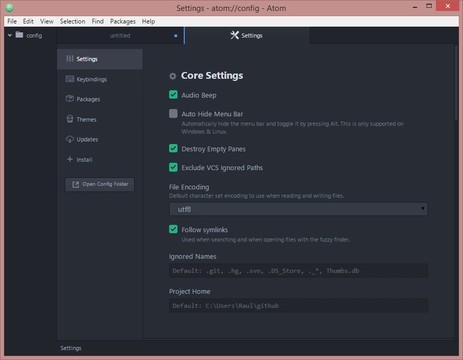Image resolution: width=463 pixels, height=360 pixels.
Task: Click the link icon in Open Config Folder
Action: pos(76,184)
